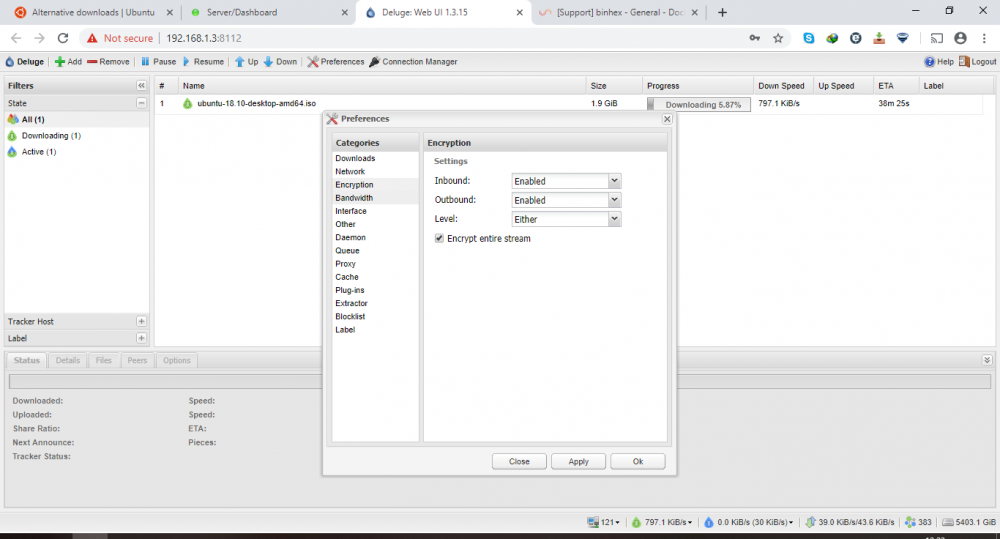Click the Remove torrent toolbar button
The width and height of the screenshot is (1000, 539).
tap(108, 62)
